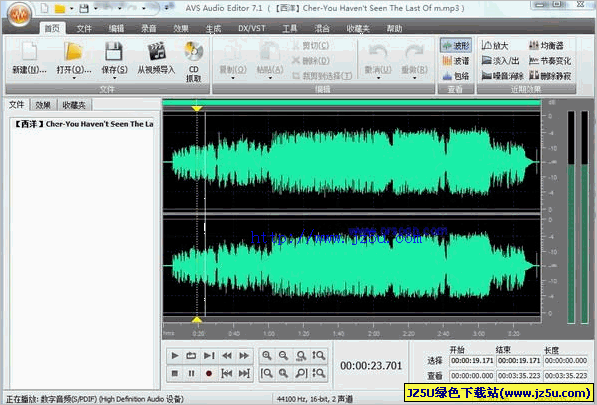Click the 从视频导入 clapperboard icon
This screenshot has width=597, height=405.
pyautogui.click(x=157, y=51)
